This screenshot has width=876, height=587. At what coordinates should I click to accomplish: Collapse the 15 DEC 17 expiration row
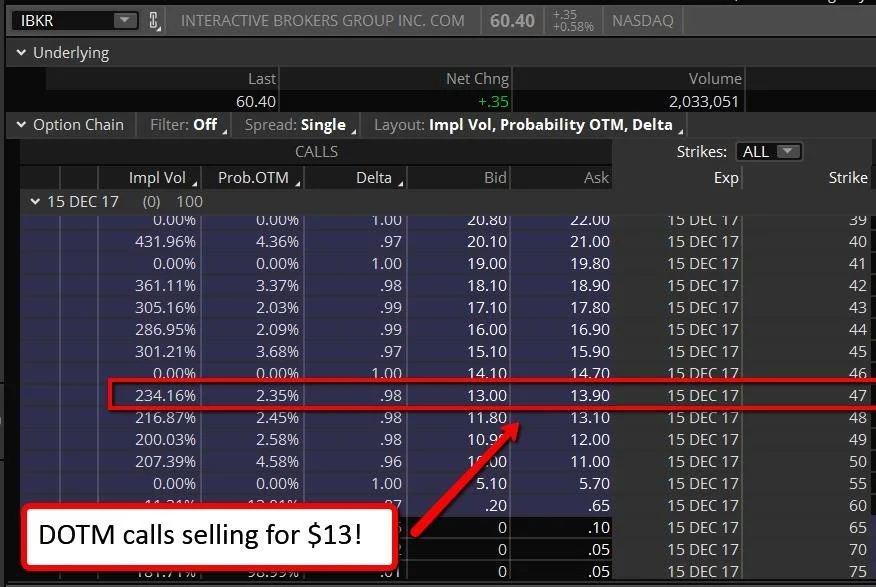[35, 202]
